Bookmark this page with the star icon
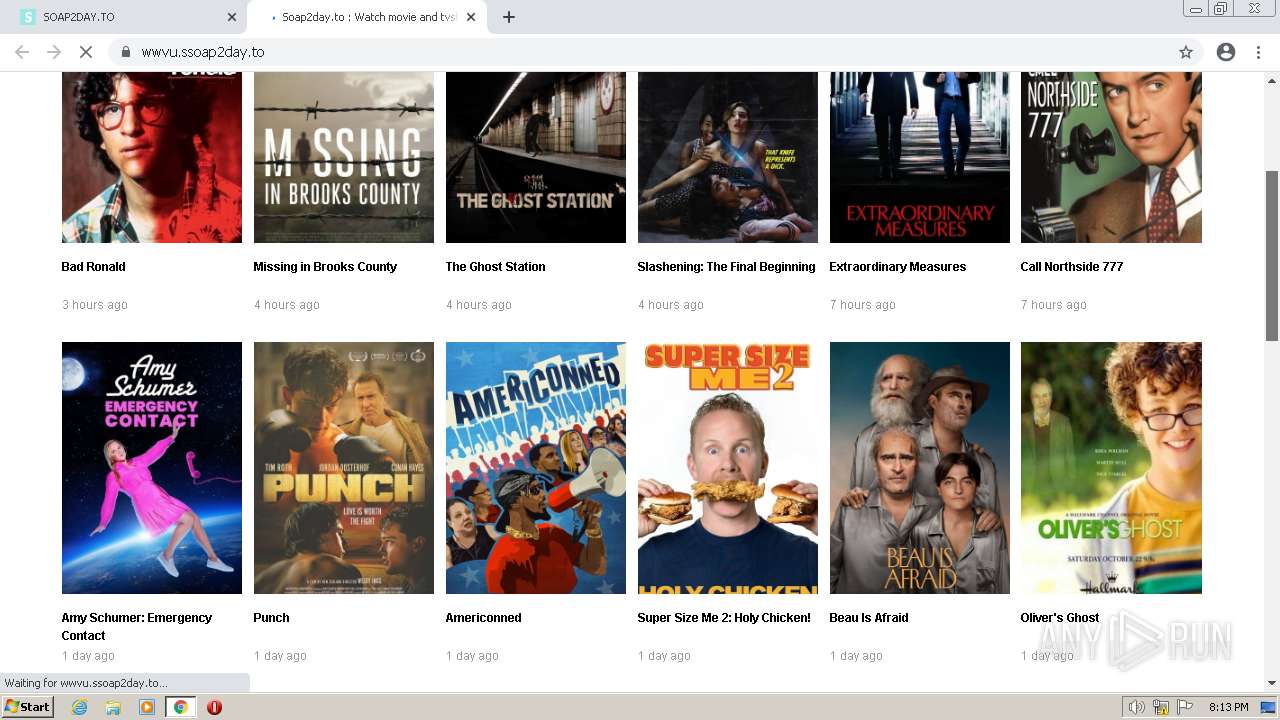The image size is (1280, 720). click(1186, 52)
